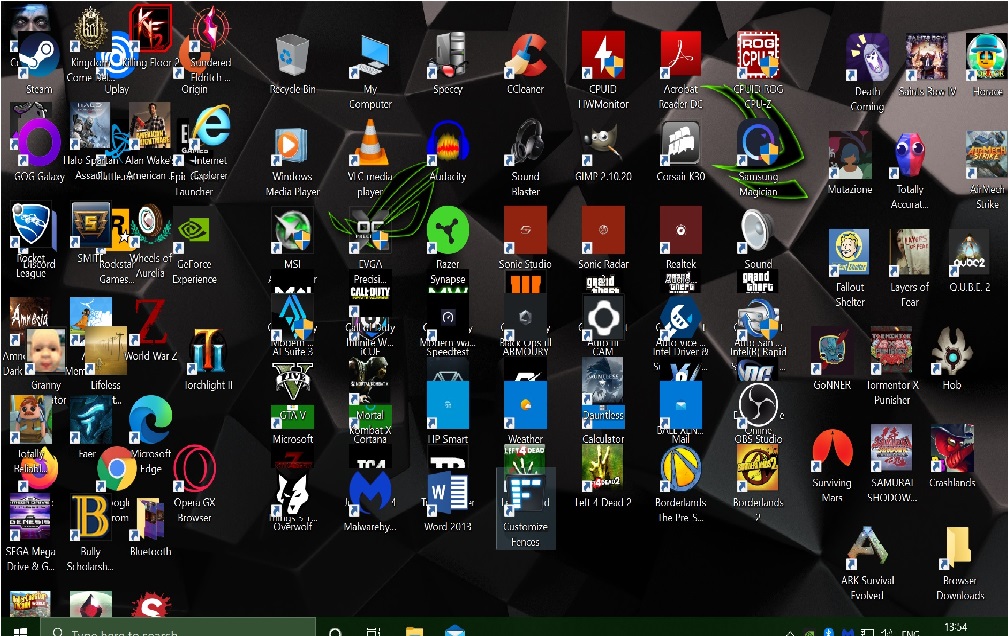Open the Sound speaker shortcut
This screenshot has height=636, width=1008.
(758, 230)
